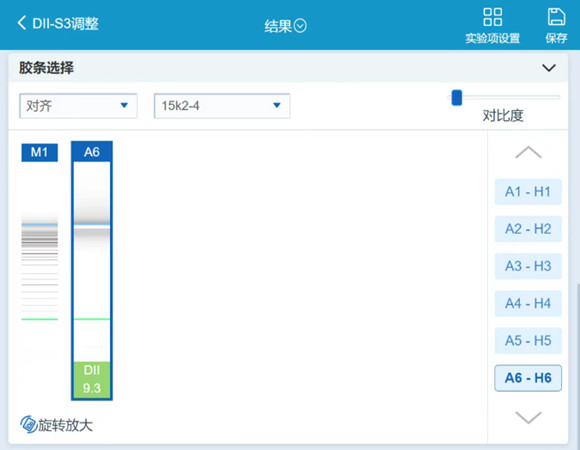Image resolution: width=580 pixels, height=450 pixels.
Task: Select the A3 - H3 lane group
Action: (528, 266)
